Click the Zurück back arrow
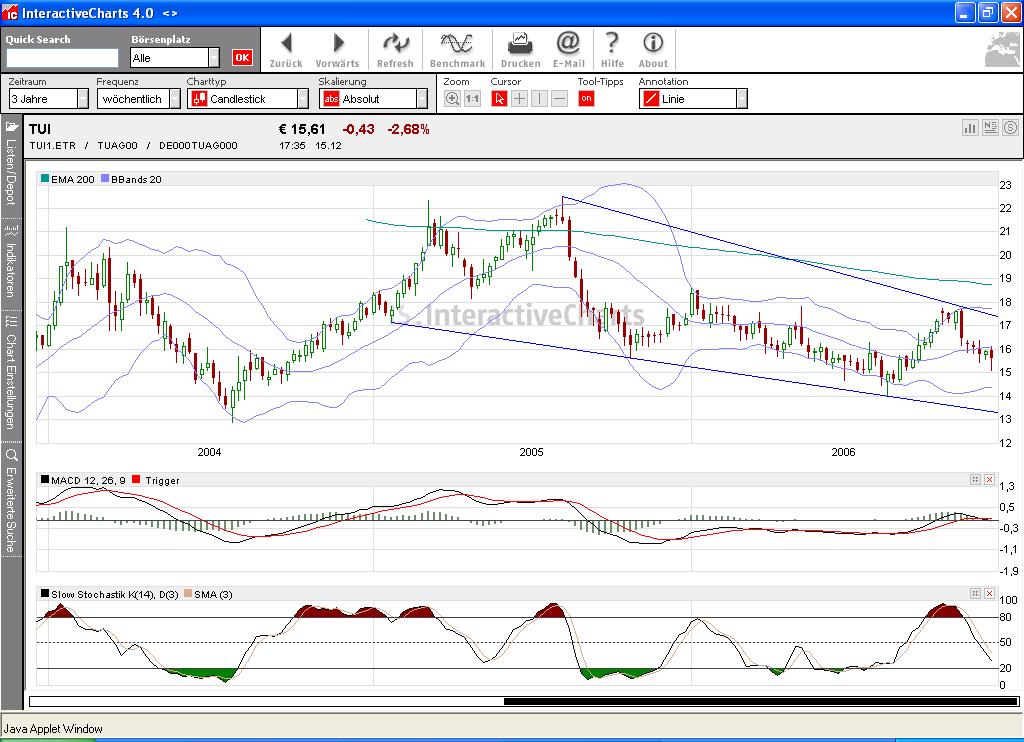The height and width of the screenshot is (742, 1024). coord(286,48)
